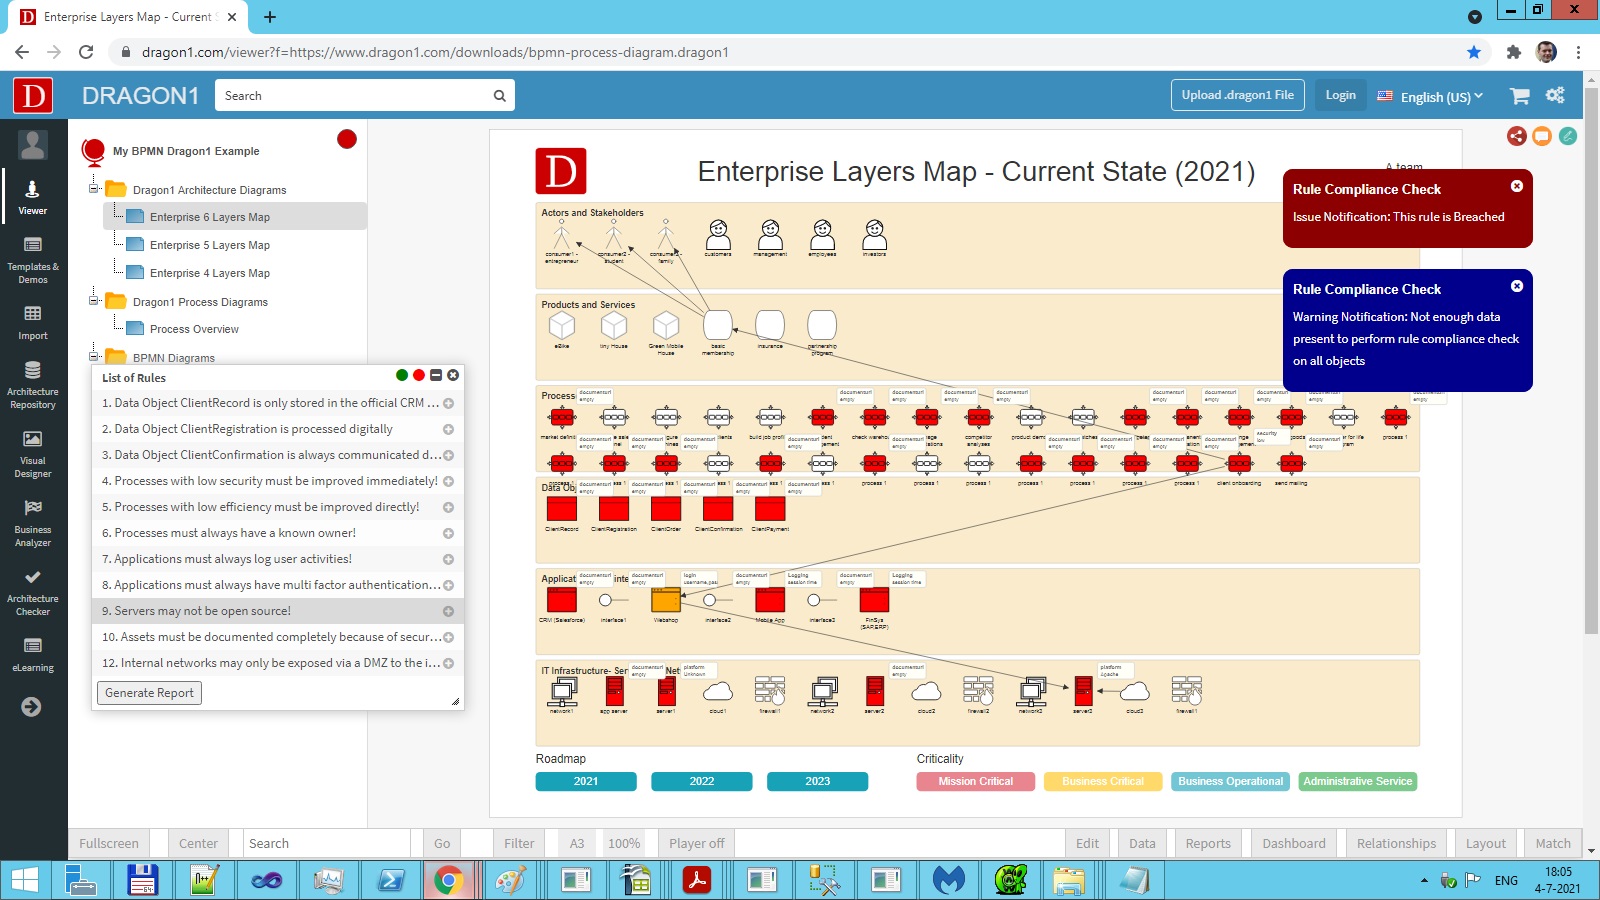
Task: Click the orange comment icon above diagram
Action: click(x=1542, y=136)
